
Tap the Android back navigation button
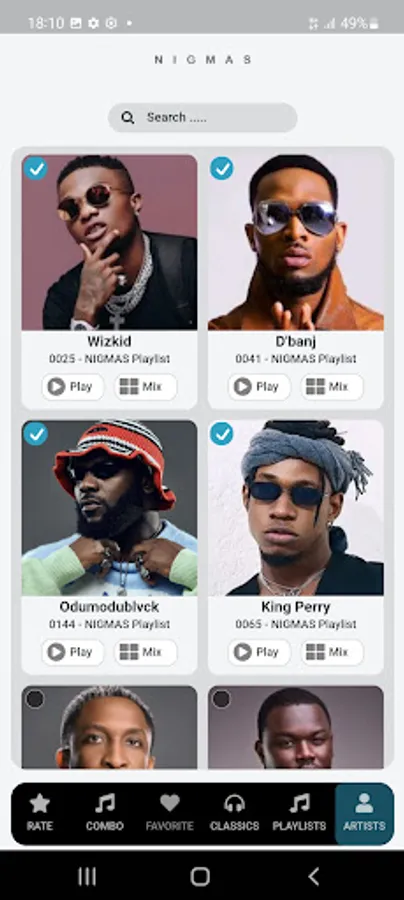(313, 876)
